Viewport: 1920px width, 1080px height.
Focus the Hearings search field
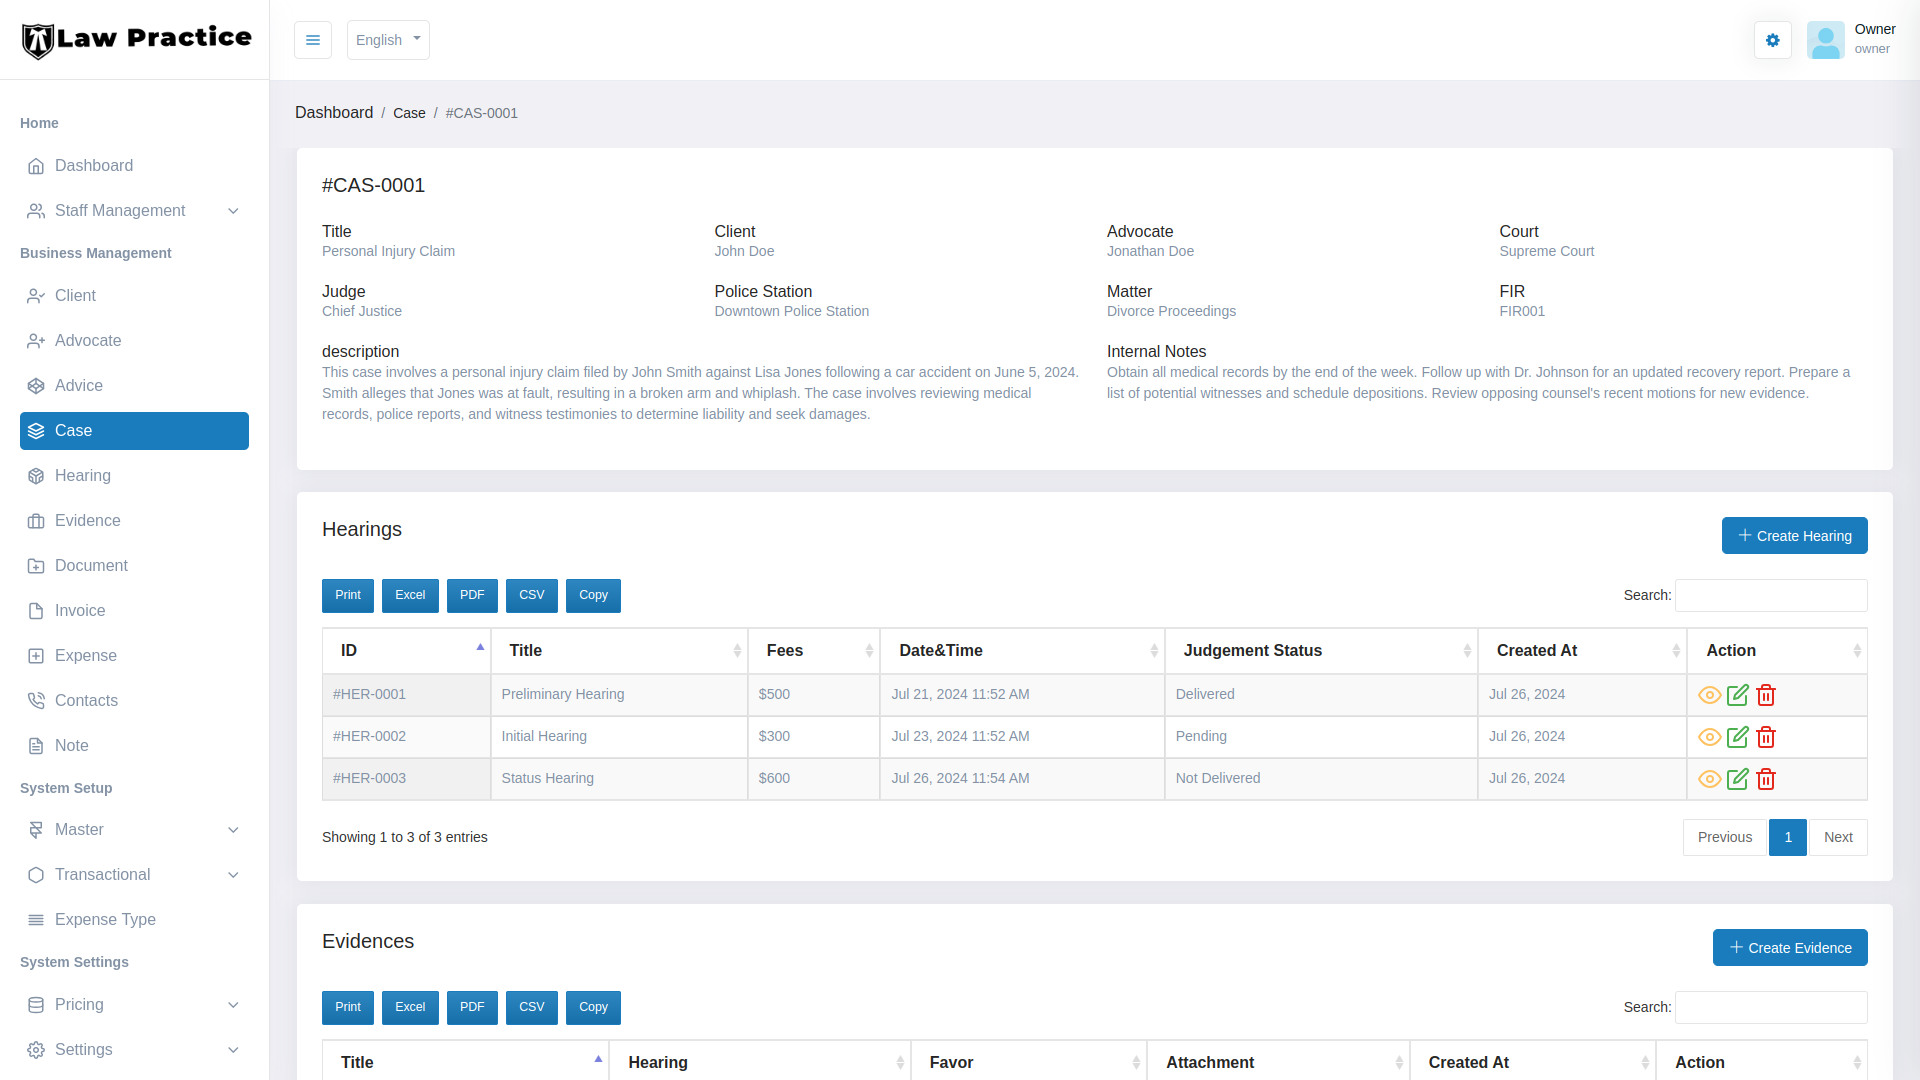coord(1770,595)
